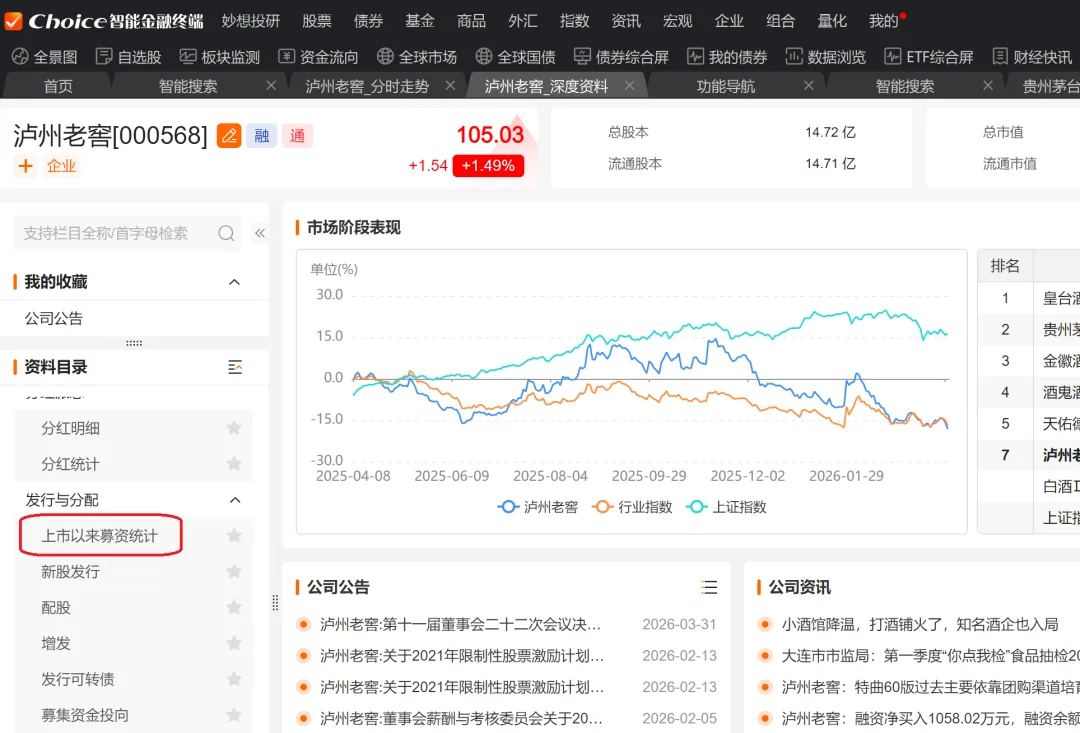Image resolution: width=1080 pixels, height=733 pixels.
Task: Open news 小酒馆降温，打酒铺火了
Action: coord(920,624)
